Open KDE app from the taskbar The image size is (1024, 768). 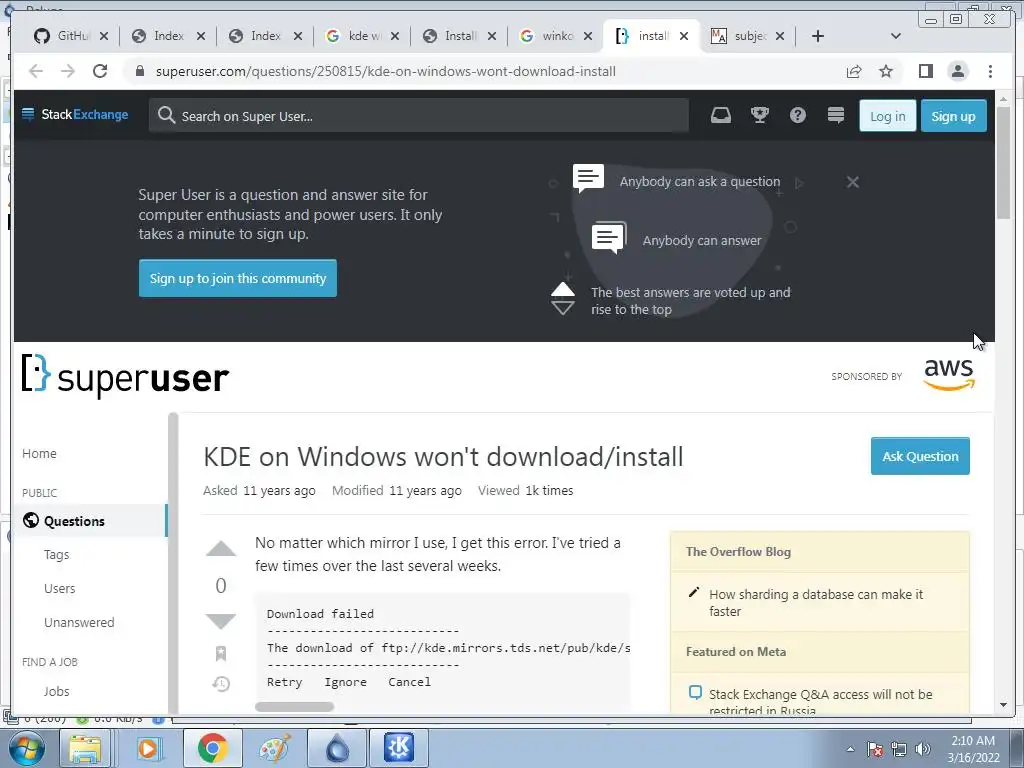coord(399,748)
